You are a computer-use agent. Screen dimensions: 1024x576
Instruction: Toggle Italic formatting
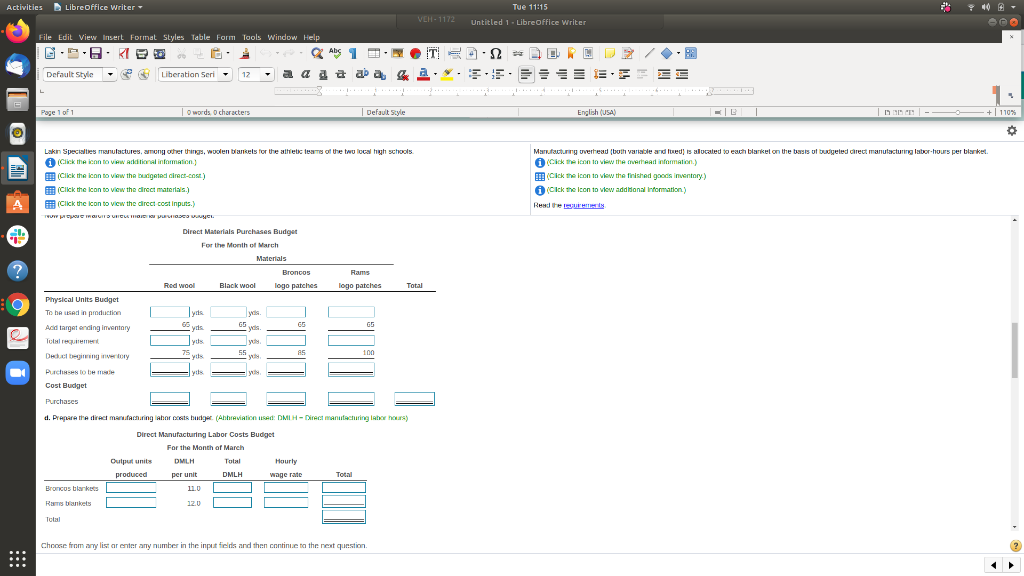[x=305, y=74]
